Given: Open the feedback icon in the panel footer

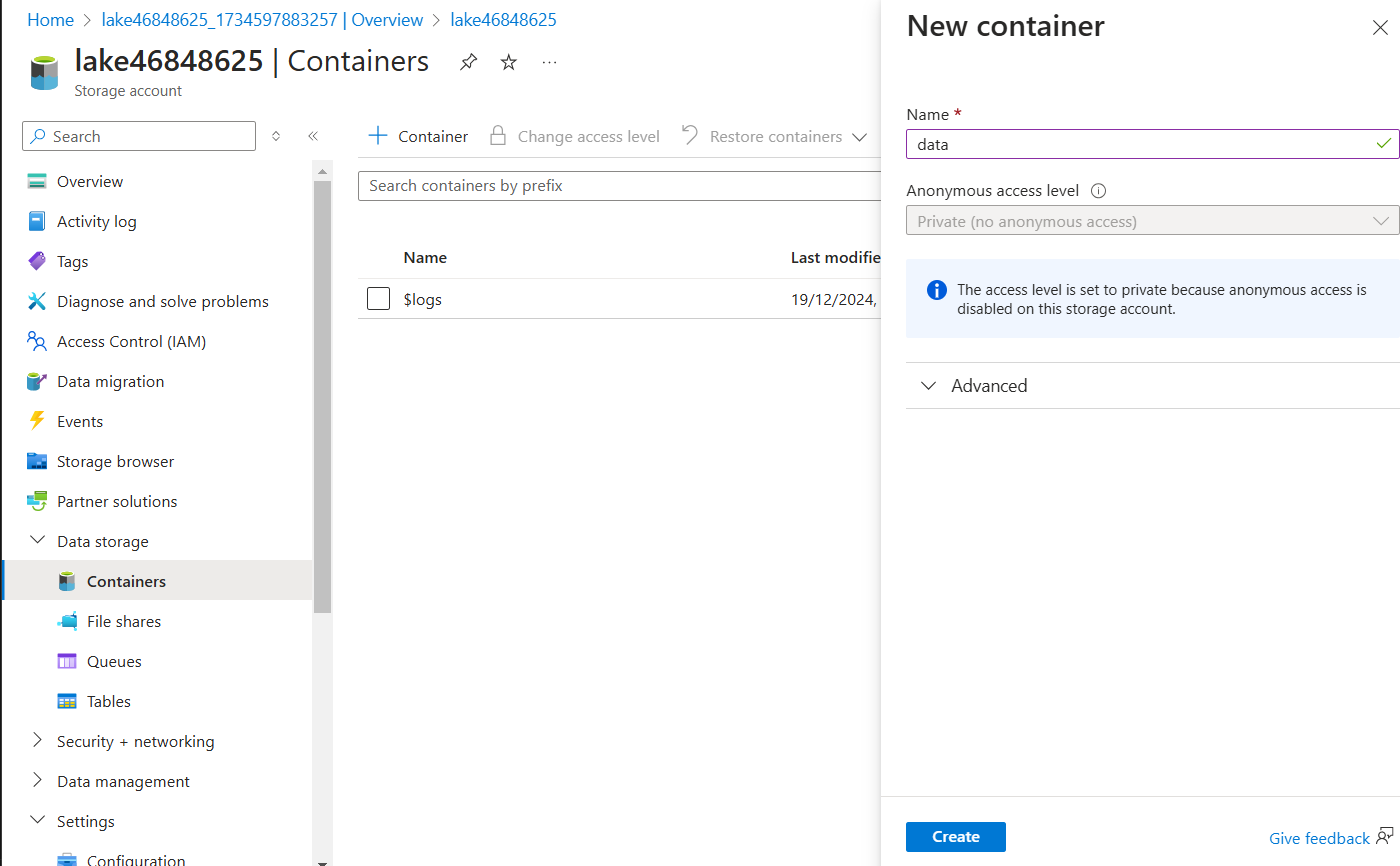Looking at the screenshot, I should pos(1385,836).
